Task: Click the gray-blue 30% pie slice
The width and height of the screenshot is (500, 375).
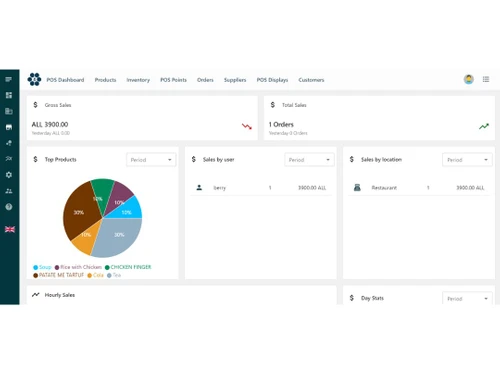Action: [x=117, y=237]
